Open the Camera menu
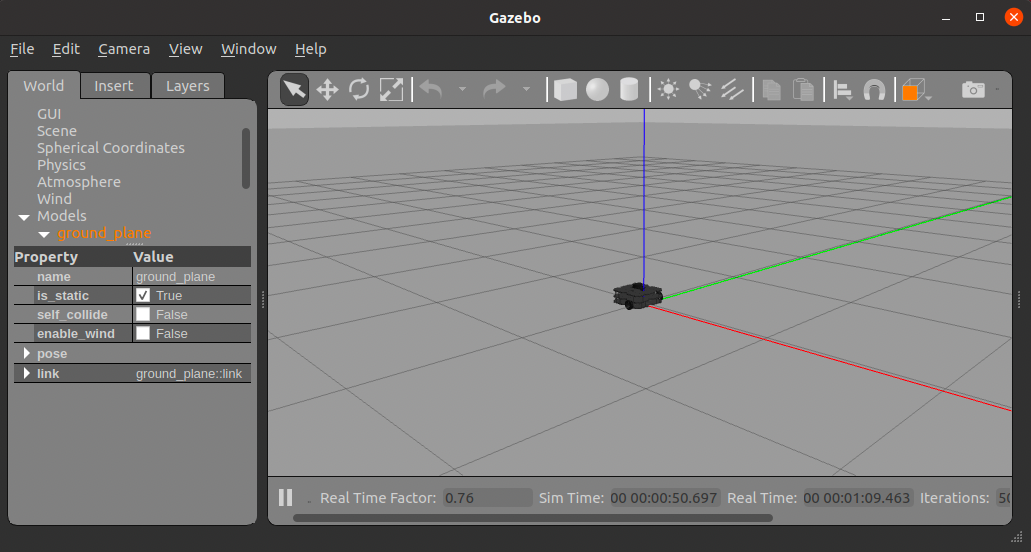This screenshot has width=1031, height=552. 124,49
